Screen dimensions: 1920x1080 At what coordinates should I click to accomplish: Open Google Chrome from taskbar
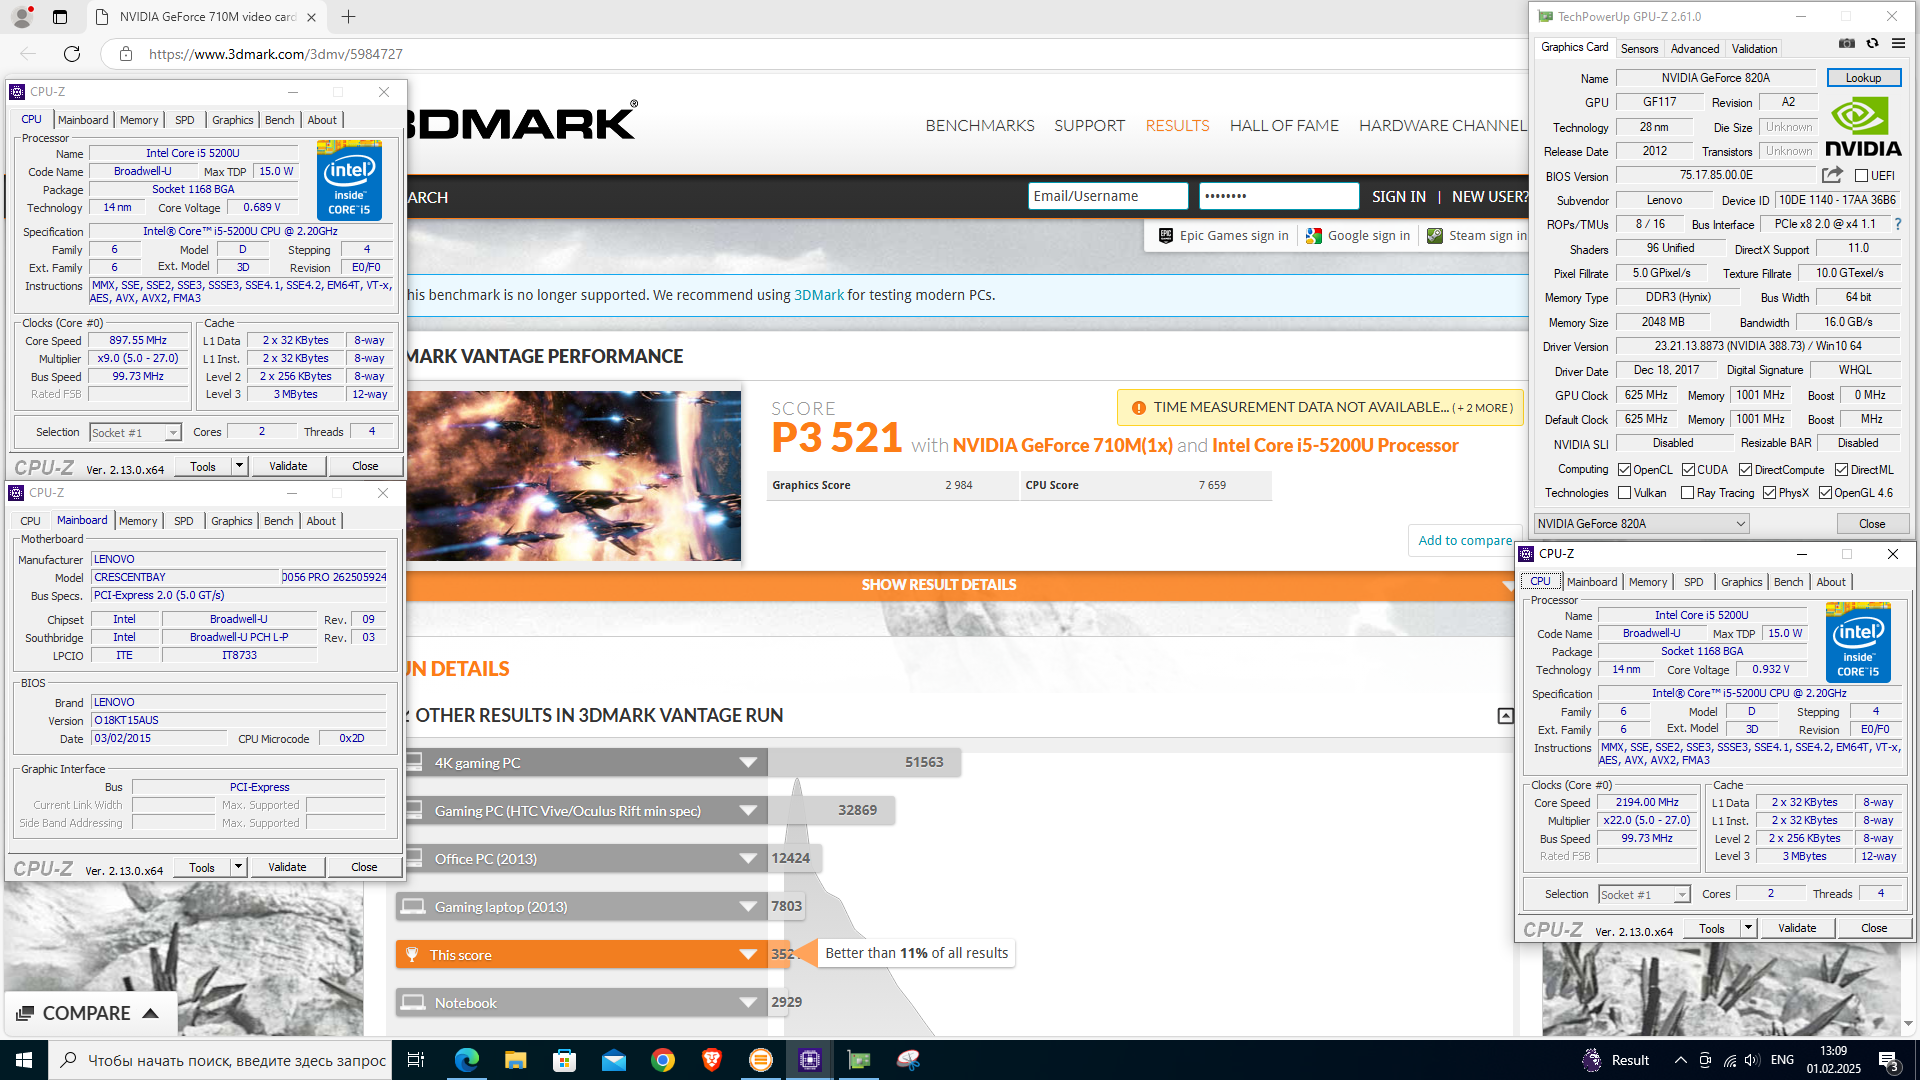click(x=663, y=1060)
